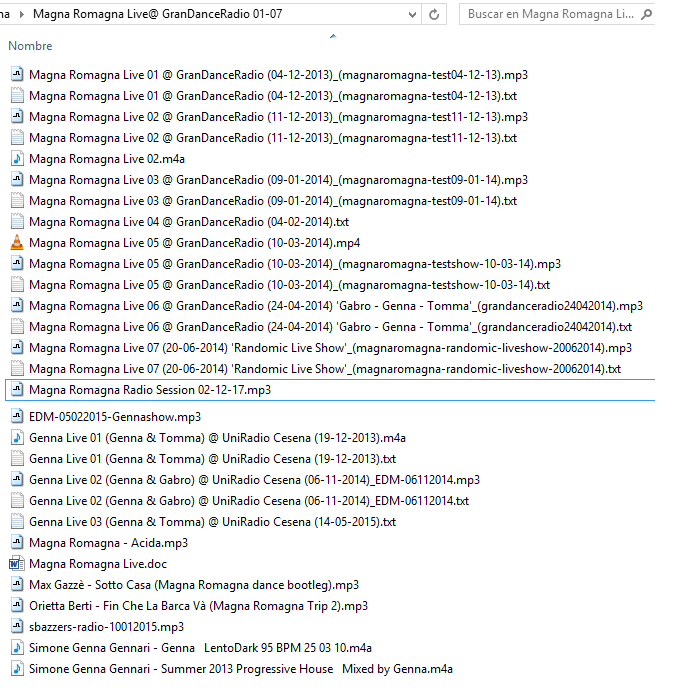Click the text file icon of Magna Romagna Live 04
The image size is (682, 690).
tap(17, 221)
